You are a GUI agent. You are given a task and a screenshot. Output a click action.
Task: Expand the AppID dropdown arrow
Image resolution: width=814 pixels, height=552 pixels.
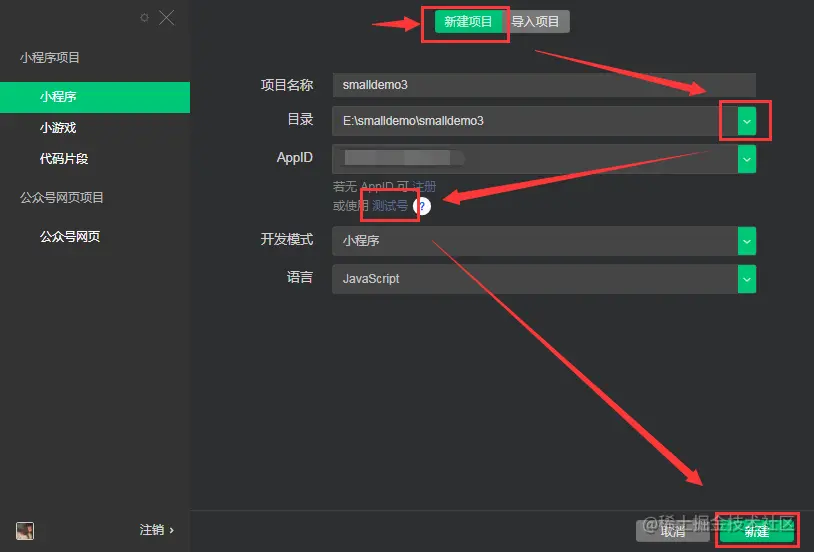(x=747, y=159)
